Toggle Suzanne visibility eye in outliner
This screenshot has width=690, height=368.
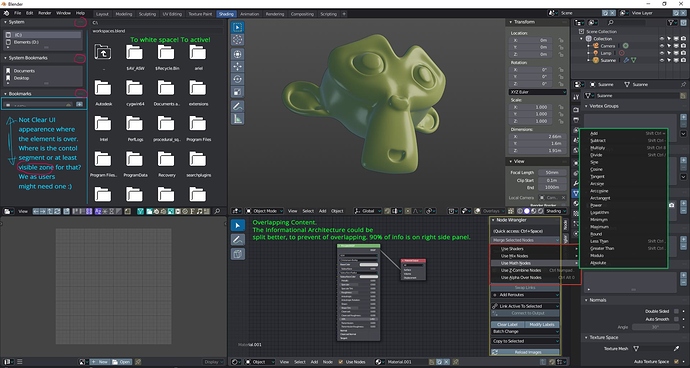[662, 60]
